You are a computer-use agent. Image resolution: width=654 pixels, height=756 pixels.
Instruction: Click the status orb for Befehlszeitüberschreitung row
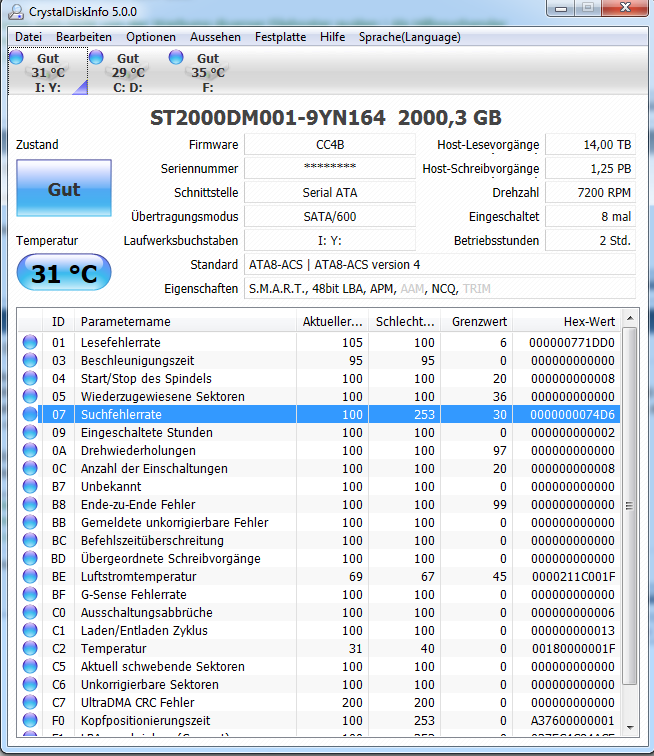[x=30, y=540]
